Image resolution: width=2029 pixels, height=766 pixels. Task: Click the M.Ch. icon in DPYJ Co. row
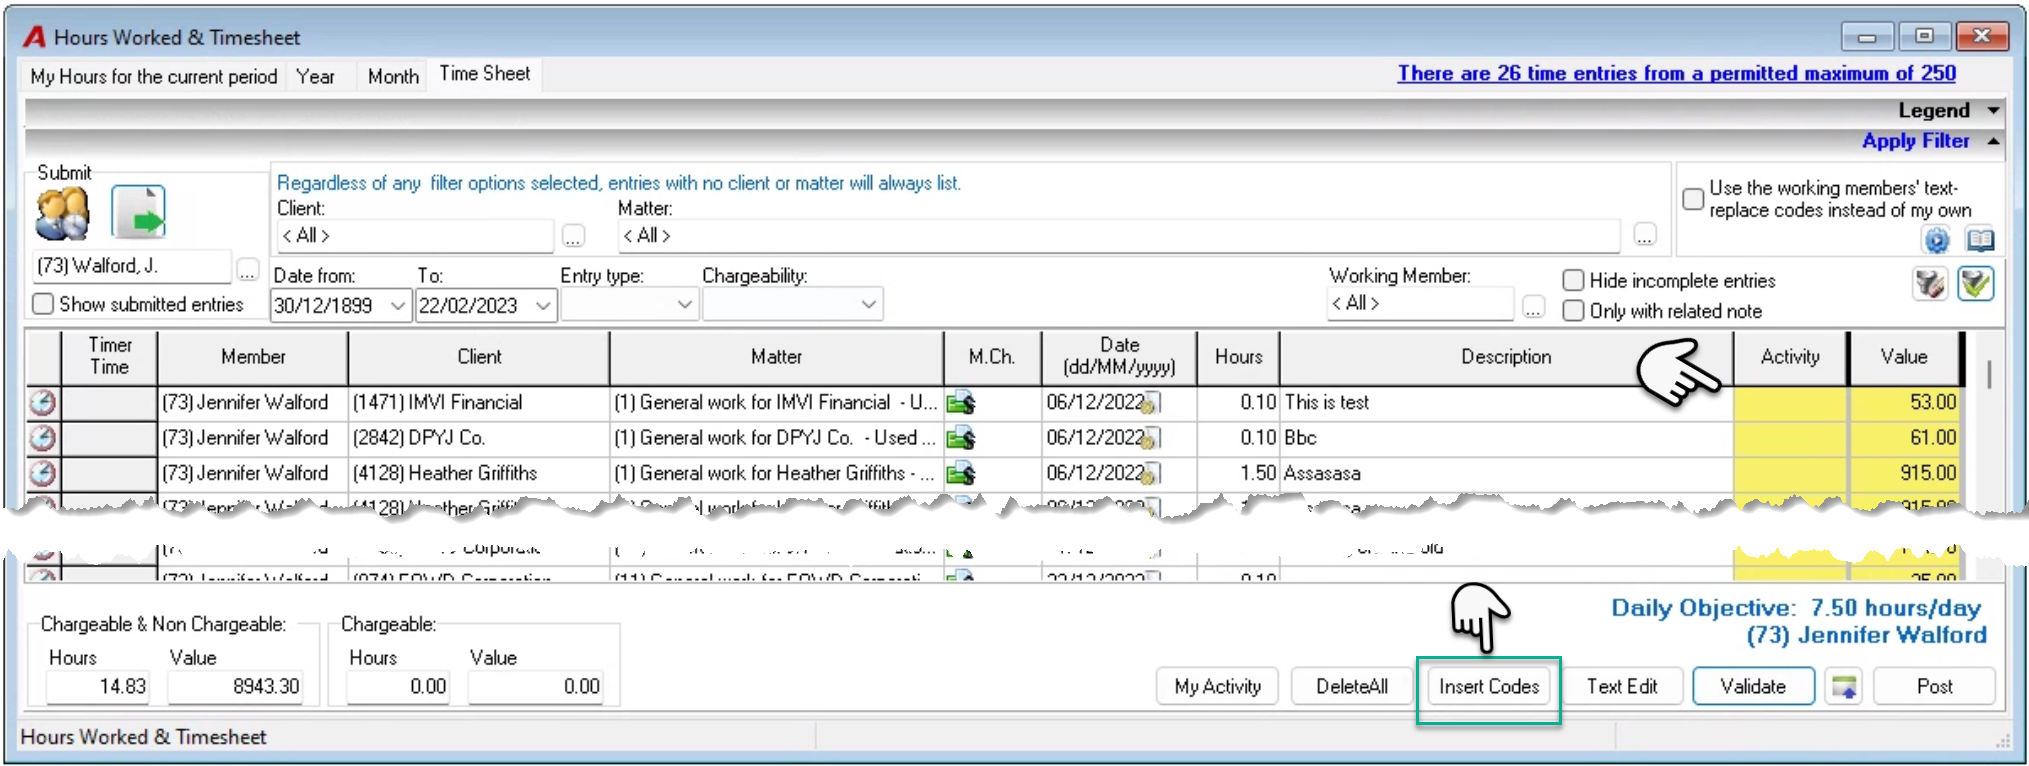click(x=961, y=438)
